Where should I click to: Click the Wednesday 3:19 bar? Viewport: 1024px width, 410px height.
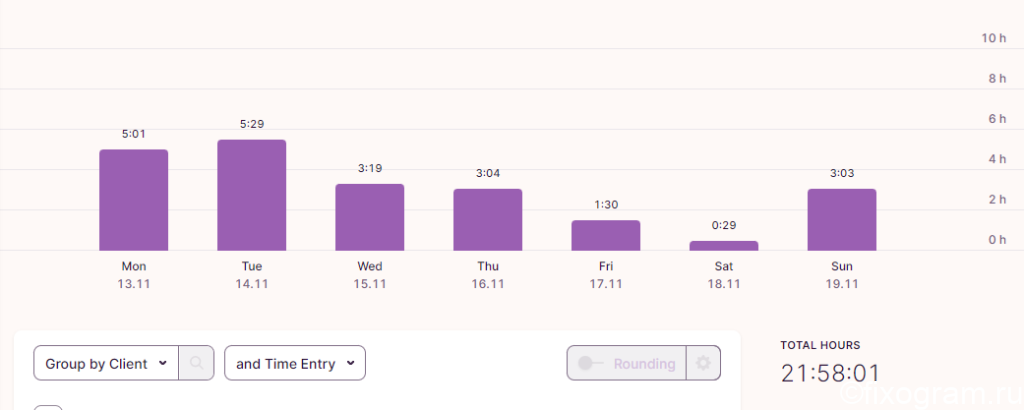pos(370,217)
